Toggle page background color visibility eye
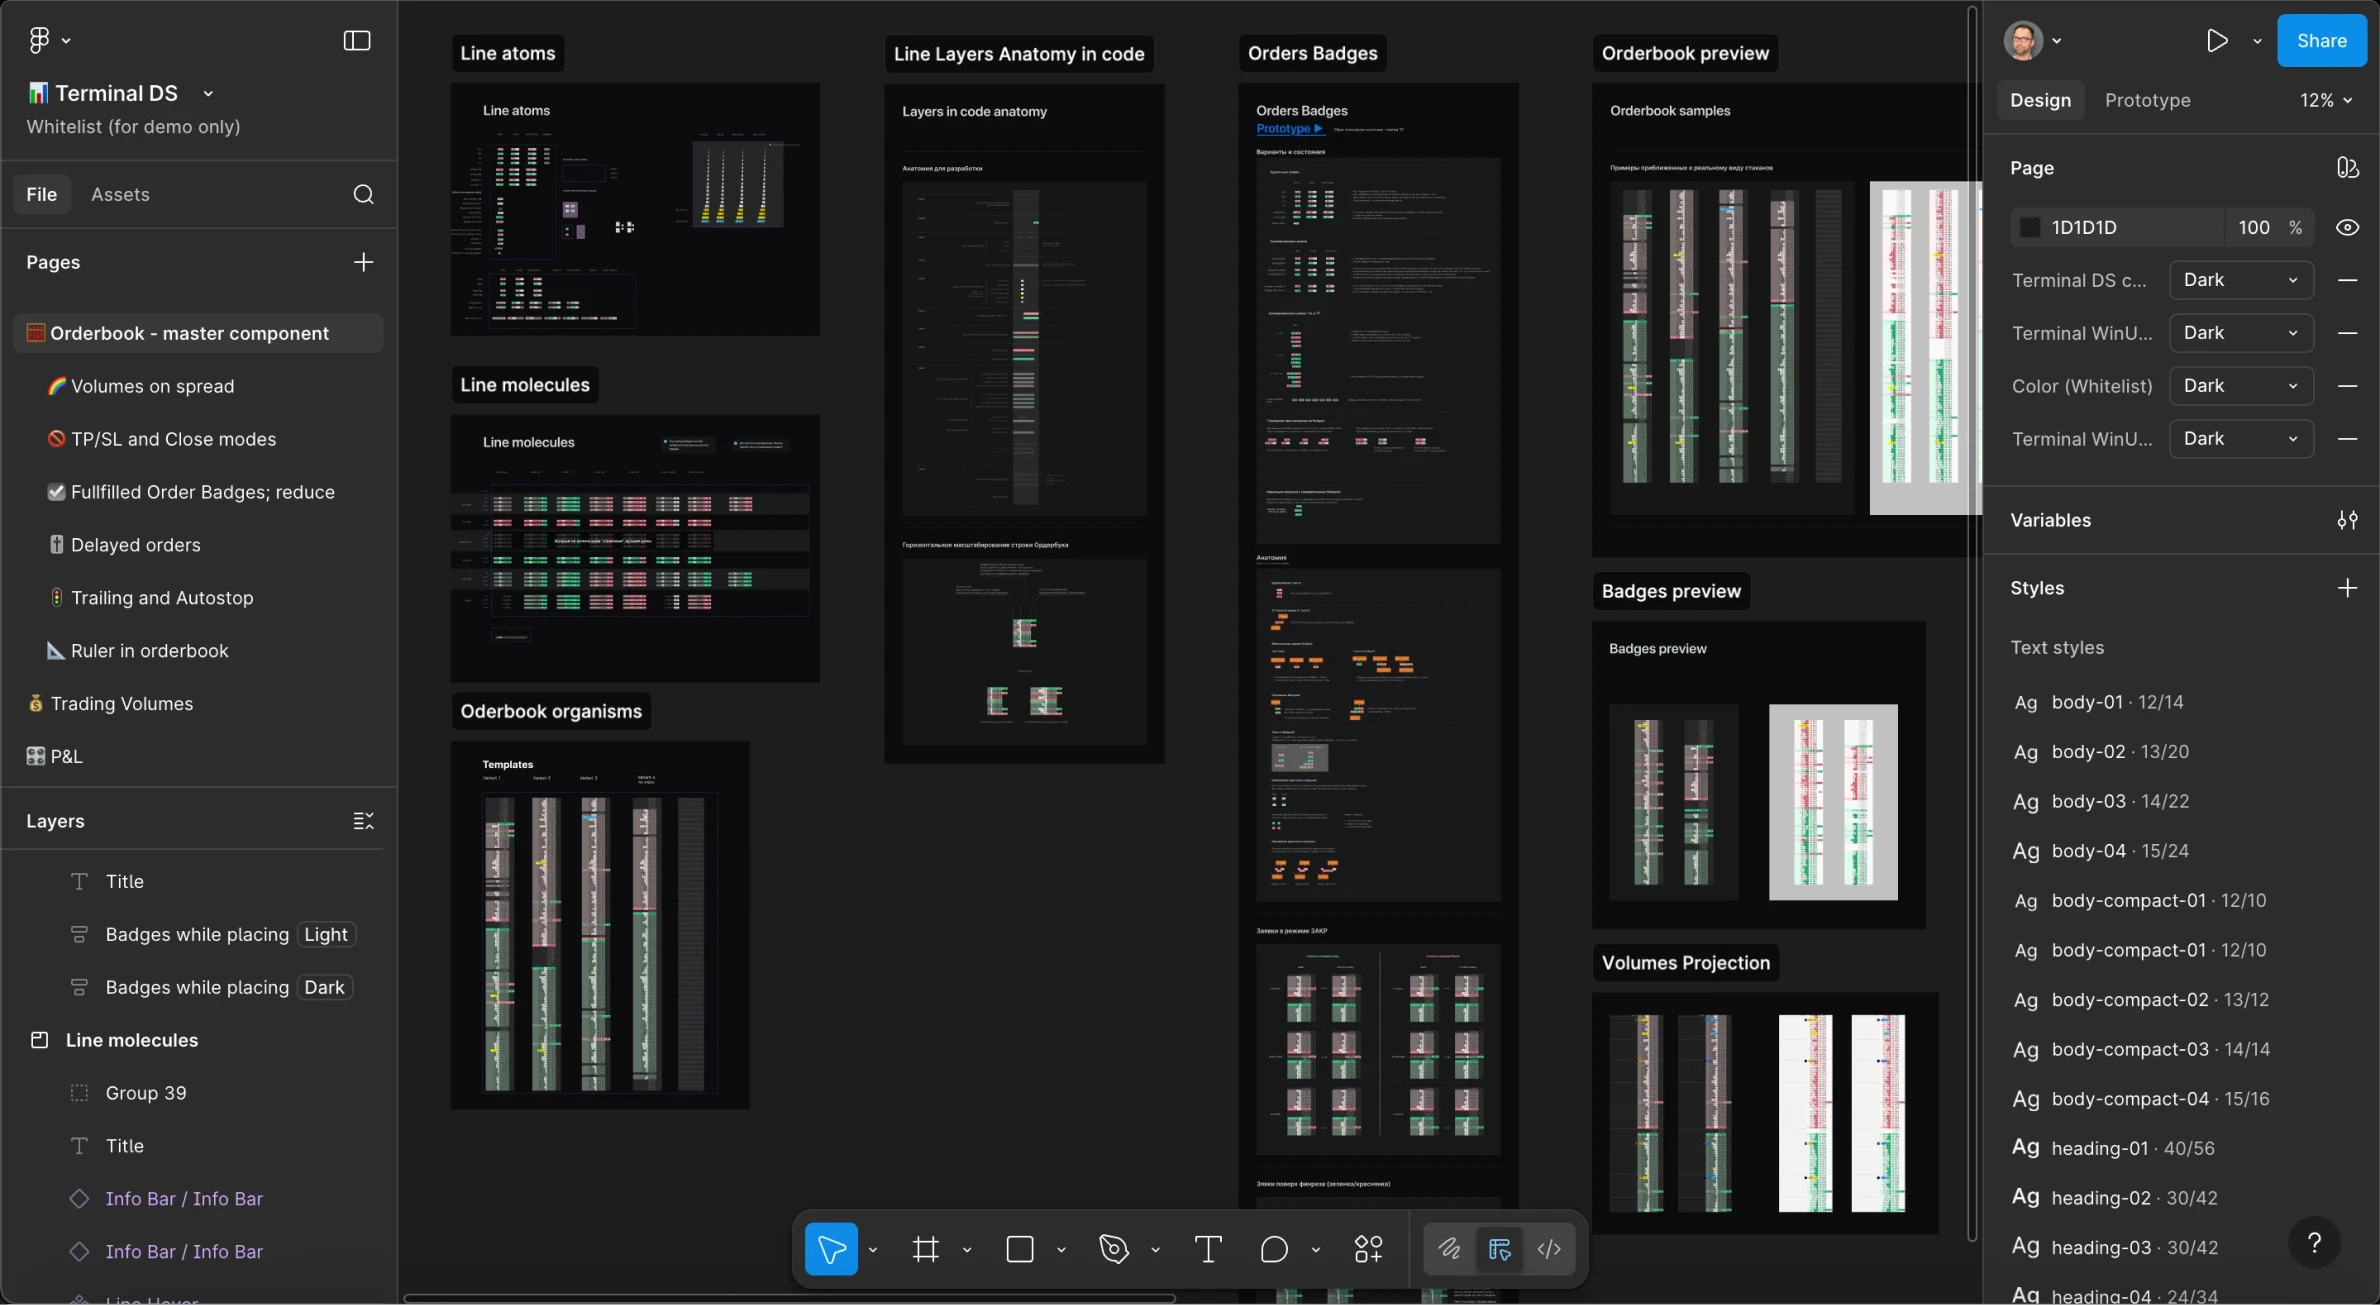The height and width of the screenshot is (1305, 2380). [2347, 228]
